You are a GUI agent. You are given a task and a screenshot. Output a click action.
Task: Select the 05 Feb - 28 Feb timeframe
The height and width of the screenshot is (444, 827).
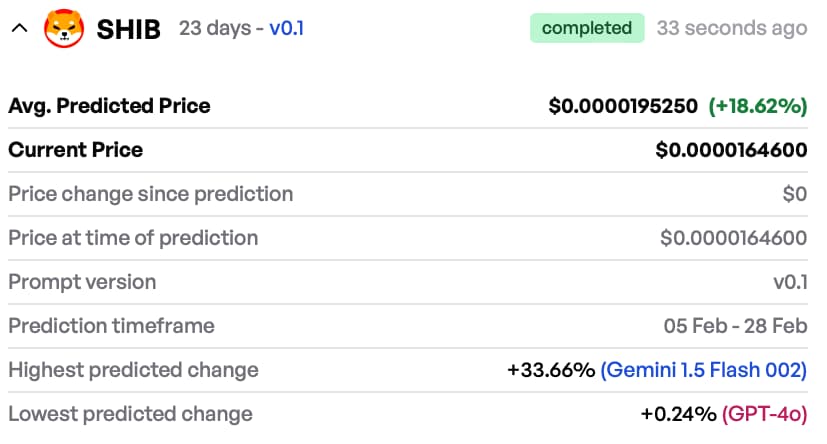[735, 326]
